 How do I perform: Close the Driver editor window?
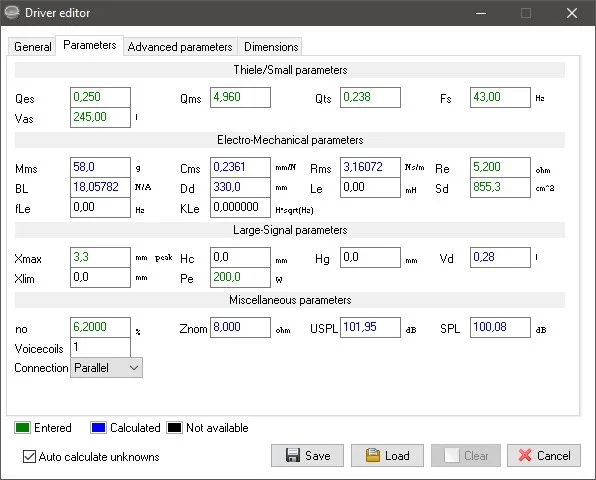point(572,13)
